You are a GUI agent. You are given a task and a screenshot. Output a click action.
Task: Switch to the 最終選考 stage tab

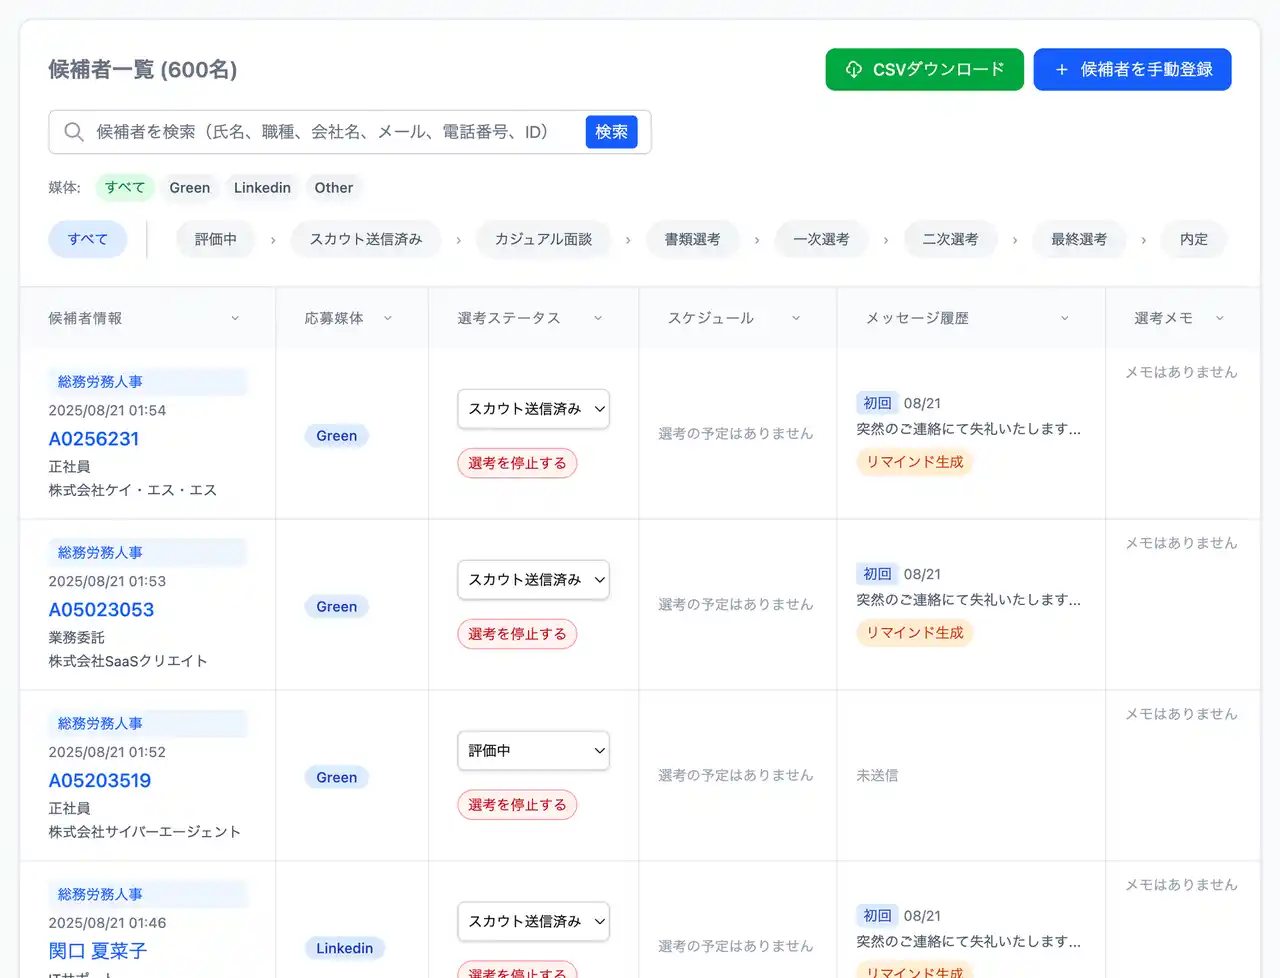[x=1078, y=240]
